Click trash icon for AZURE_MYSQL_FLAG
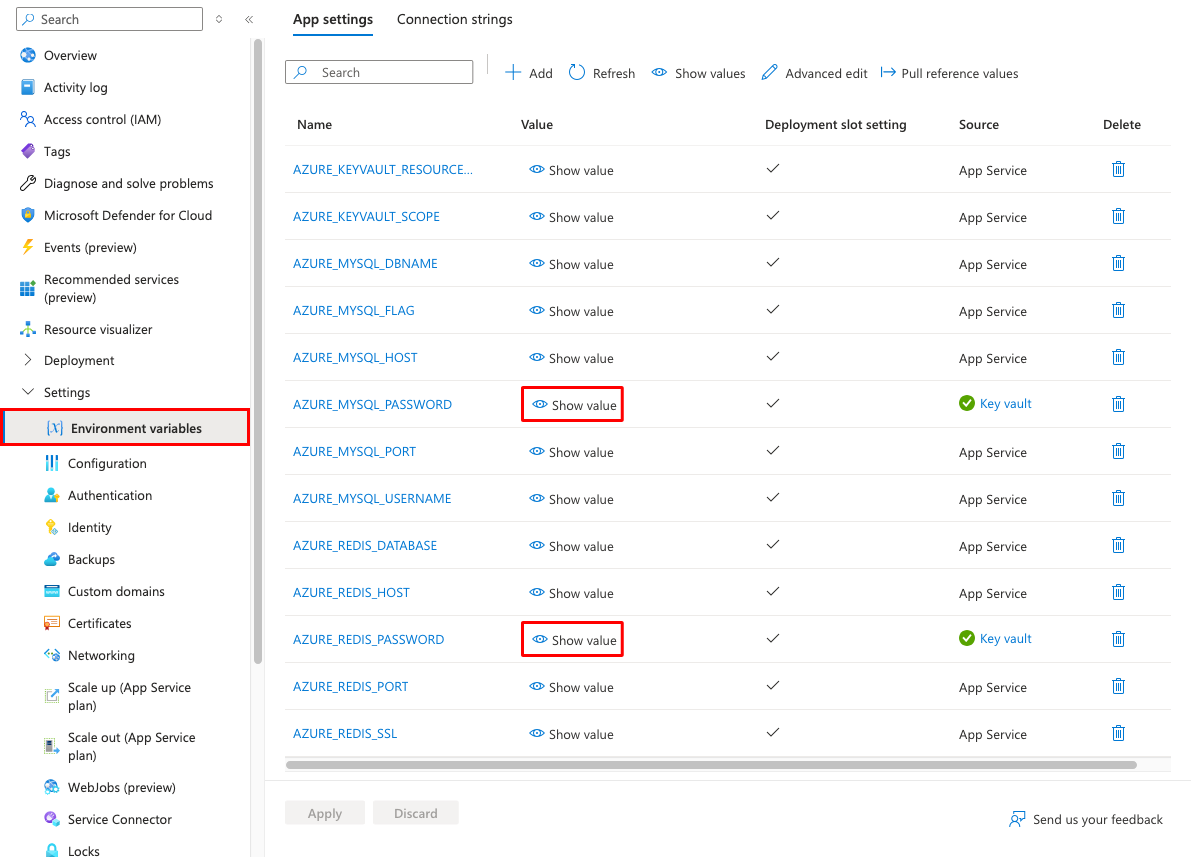1191x857 pixels. coord(1118,311)
